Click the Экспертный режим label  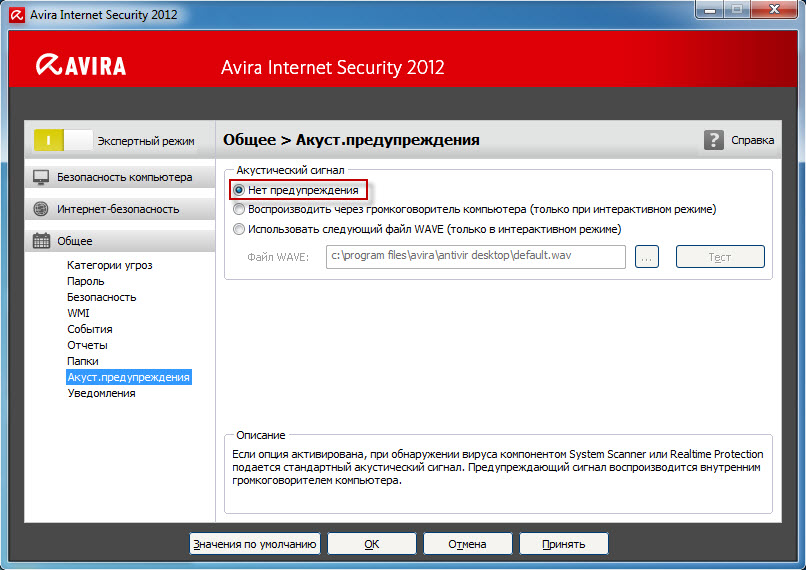coord(146,141)
